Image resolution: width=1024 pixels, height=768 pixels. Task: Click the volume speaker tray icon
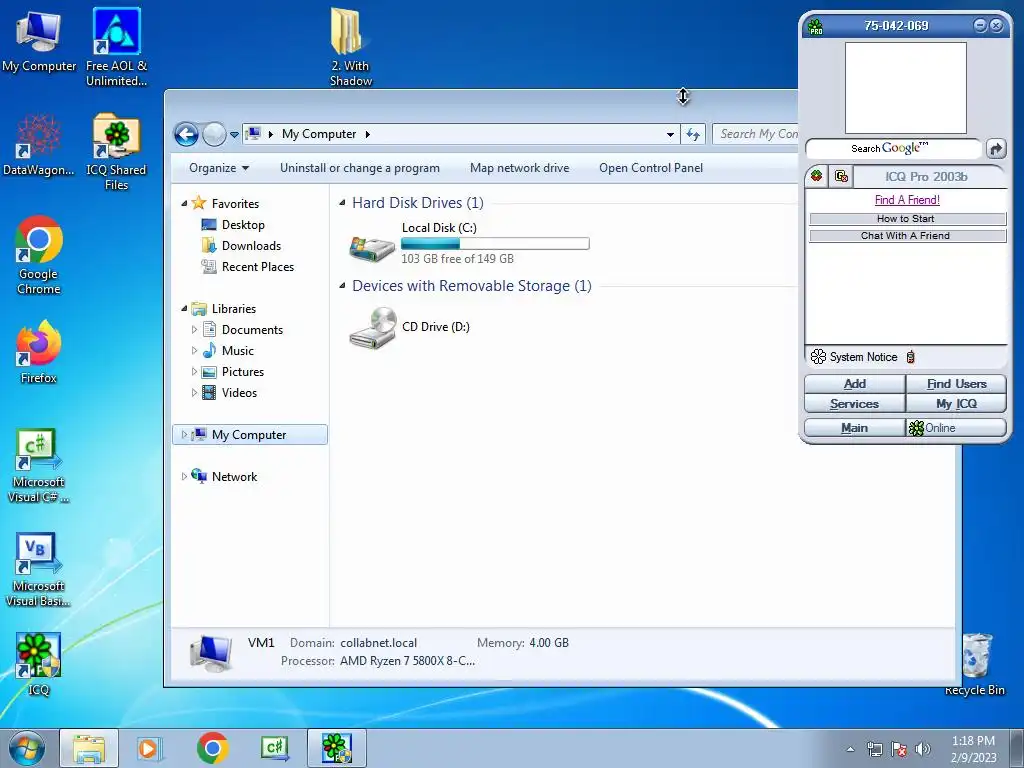tap(923, 749)
